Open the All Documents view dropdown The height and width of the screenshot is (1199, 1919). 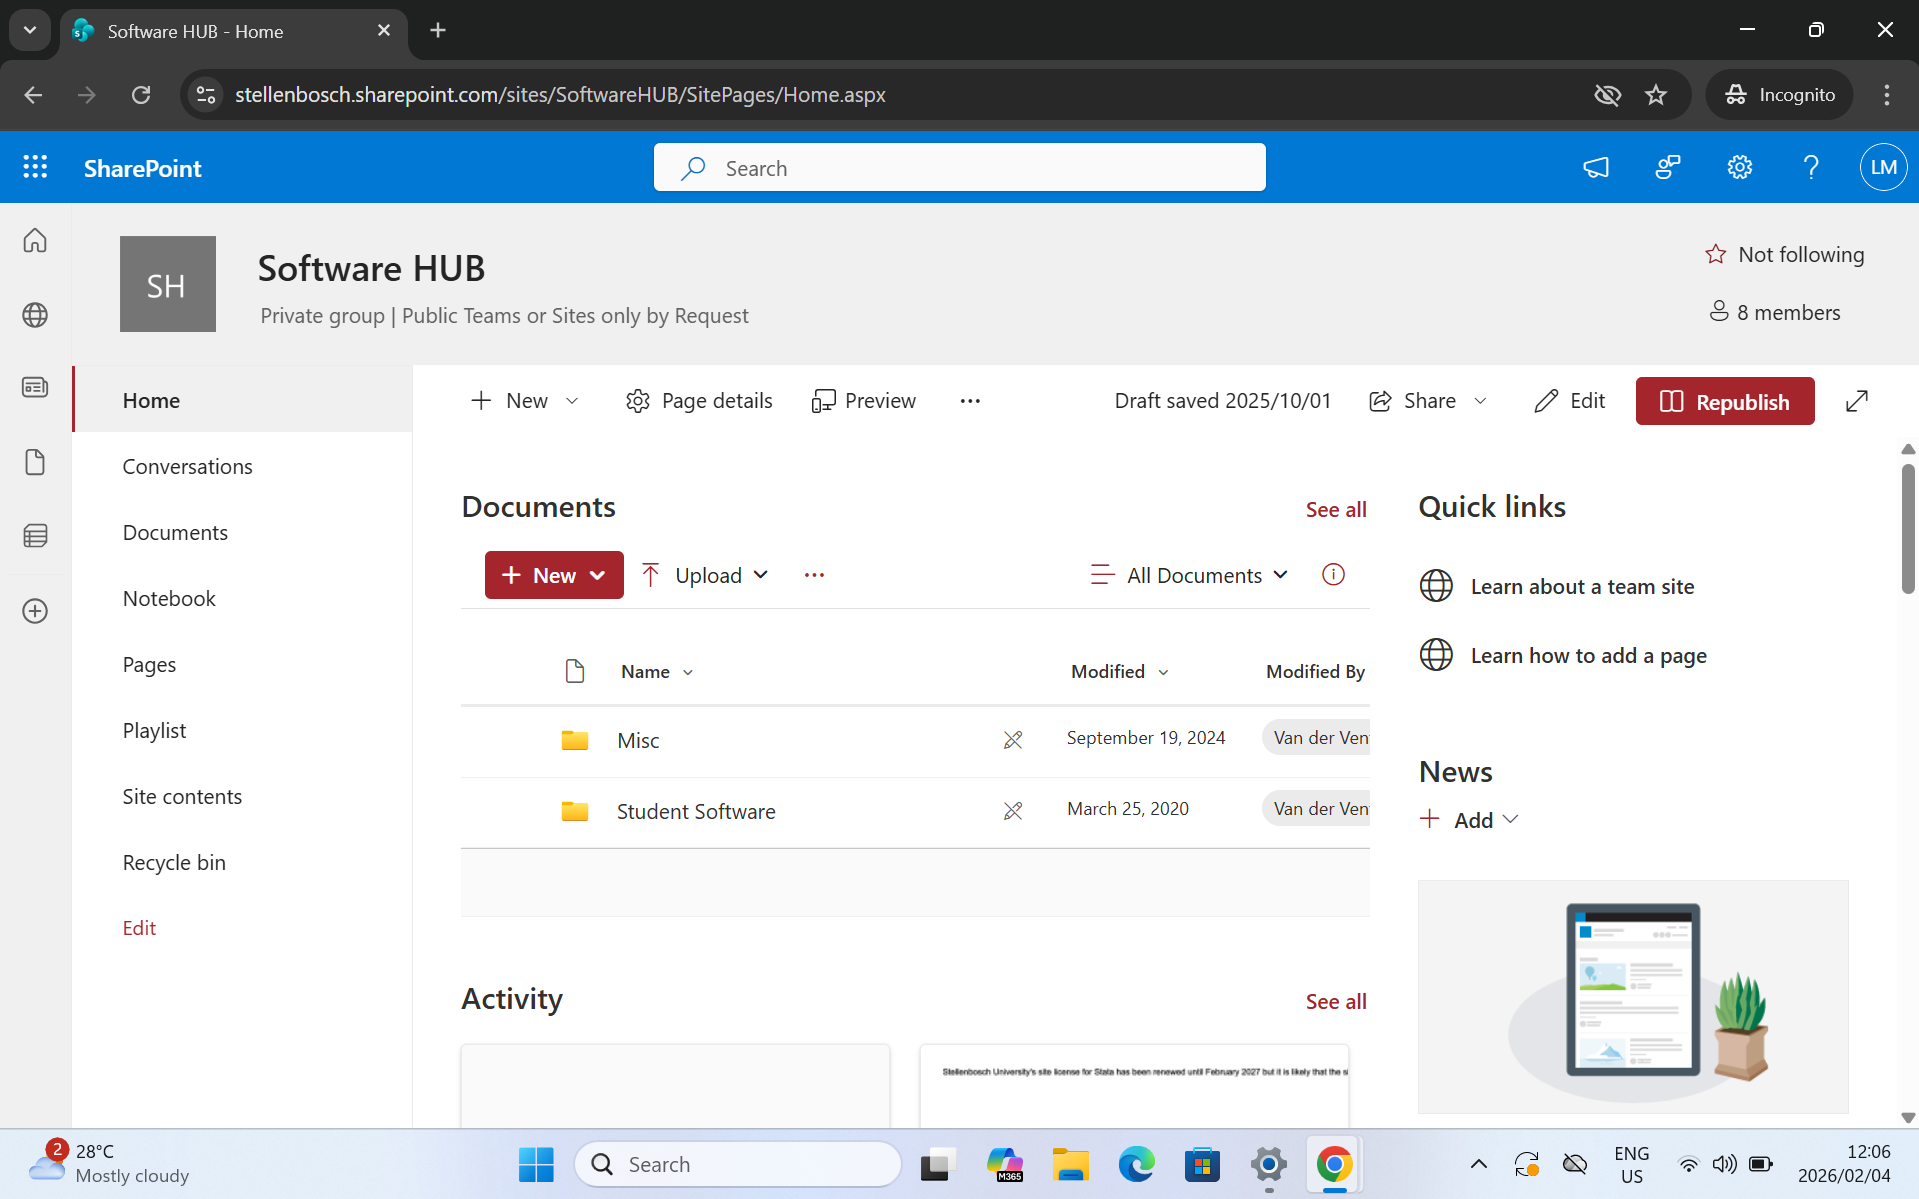[x=1190, y=575]
